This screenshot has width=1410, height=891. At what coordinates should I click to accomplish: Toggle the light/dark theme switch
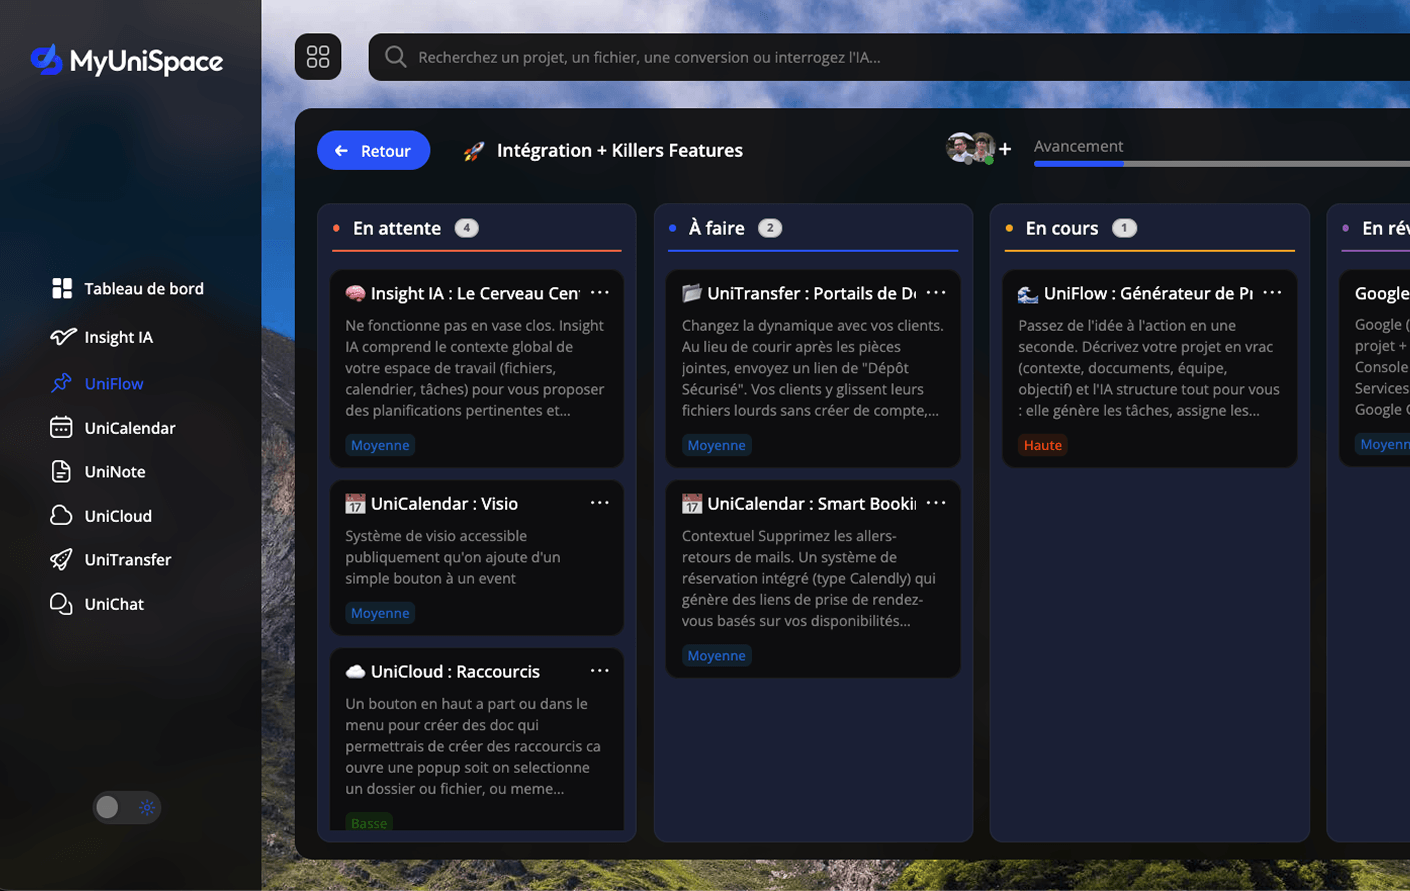[127, 807]
